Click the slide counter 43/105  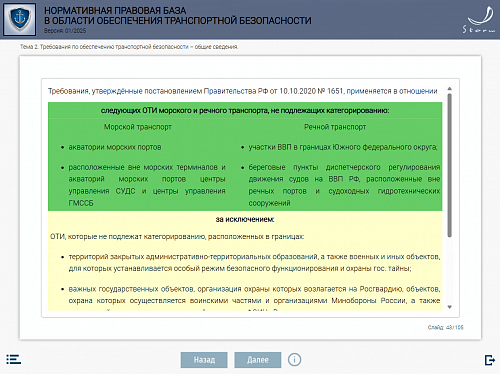coord(446,327)
